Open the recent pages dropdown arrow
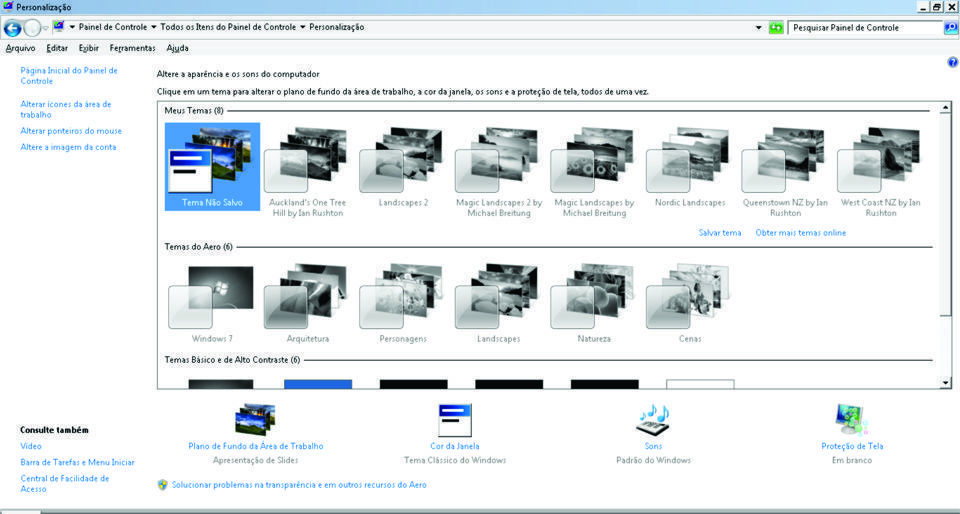The height and width of the screenshot is (514, 960). tap(46, 28)
